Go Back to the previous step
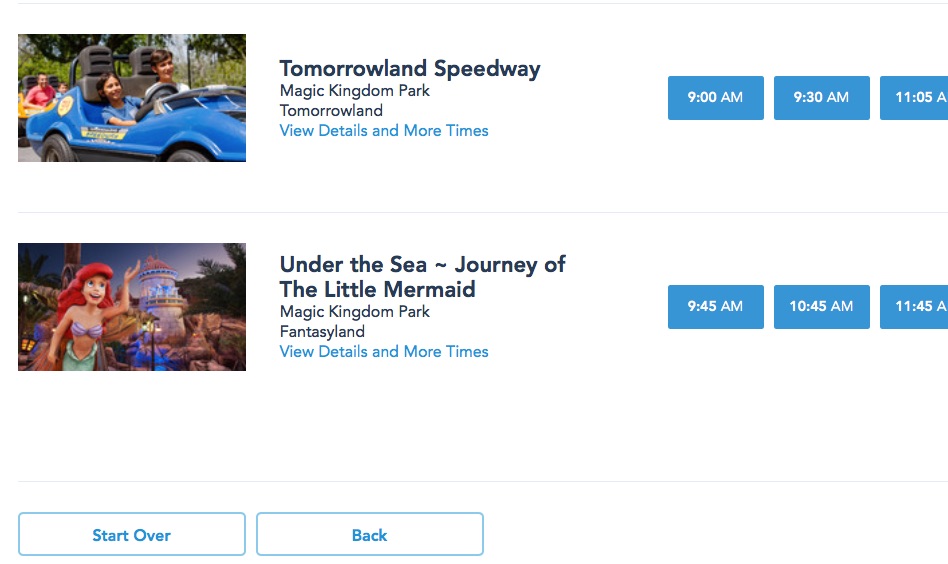The height and width of the screenshot is (564, 948). point(369,535)
